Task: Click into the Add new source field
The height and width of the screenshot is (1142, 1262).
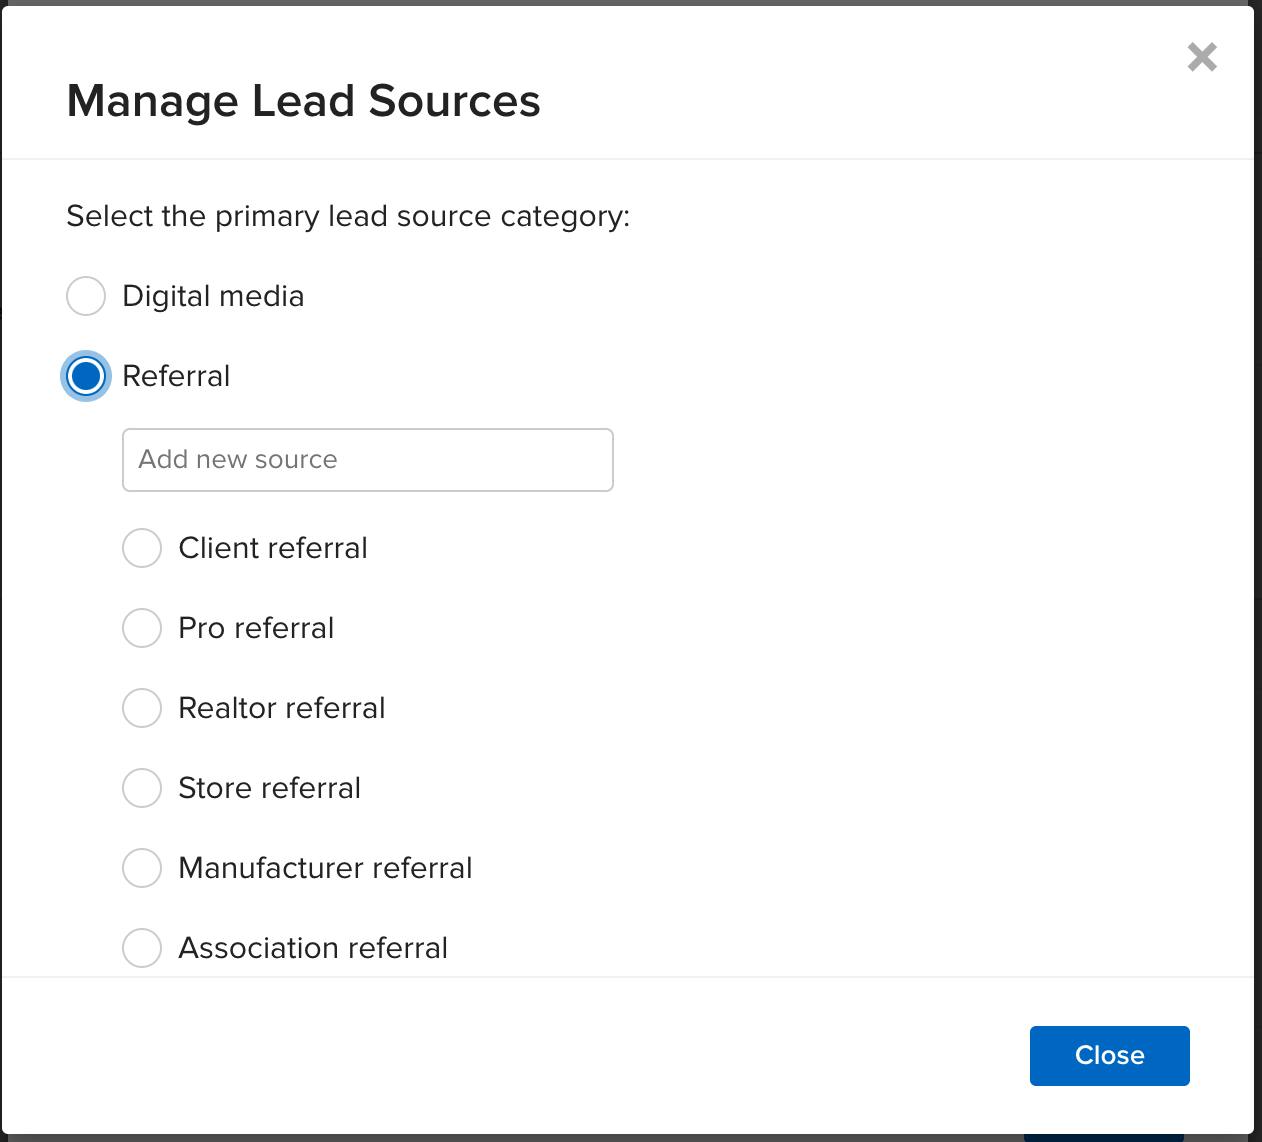Action: [x=367, y=460]
